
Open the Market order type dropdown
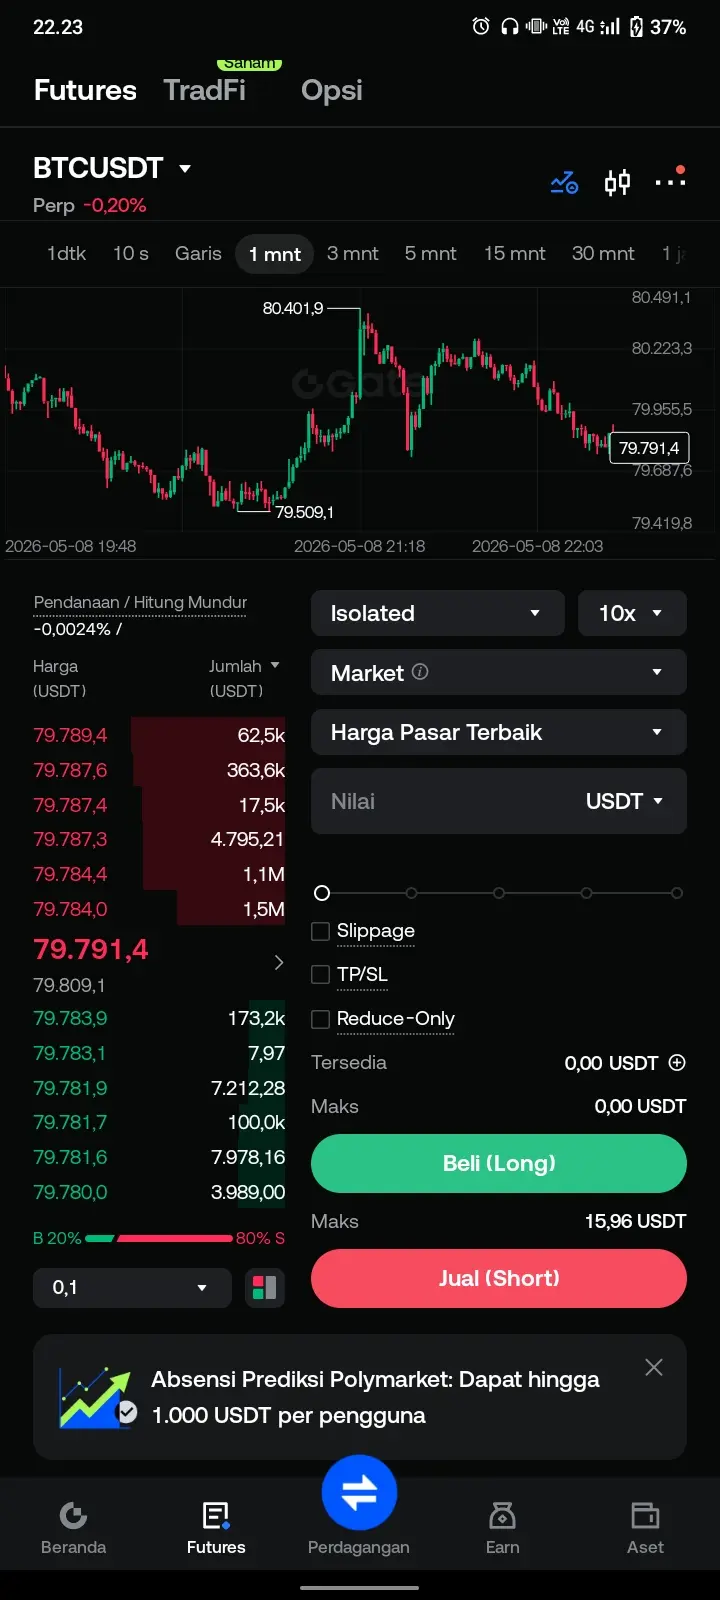click(x=499, y=672)
